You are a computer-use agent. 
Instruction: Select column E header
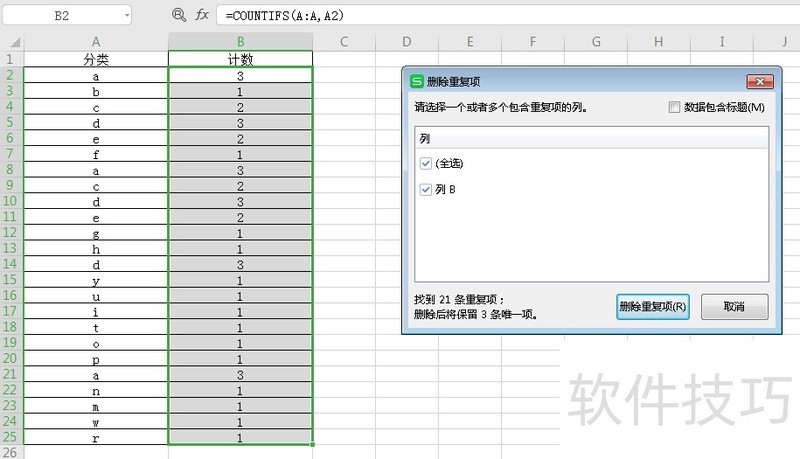tap(470, 42)
